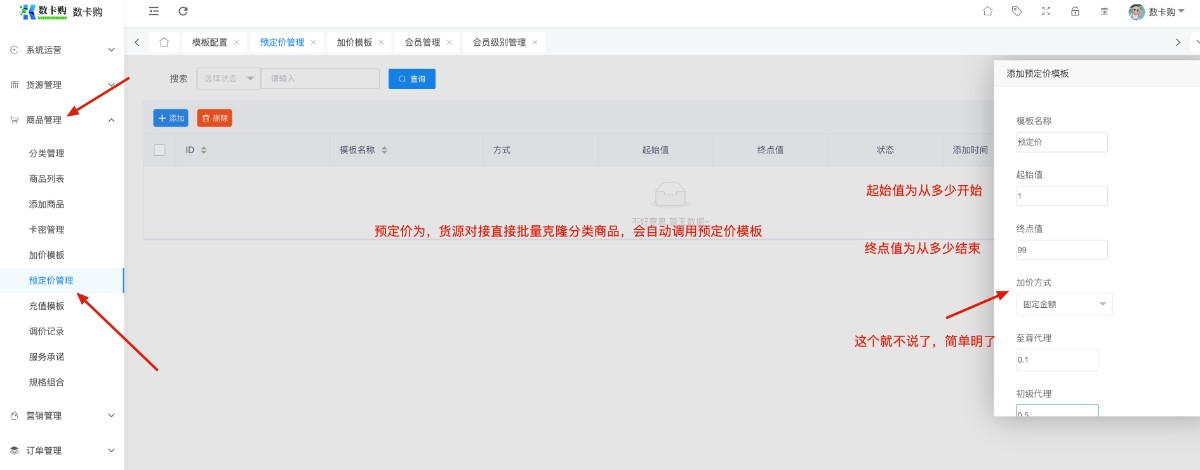Click the tag icon in the header
The height and width of the screenshot is (470, 1200).
pyautogui.click(x=1017, y=12)
